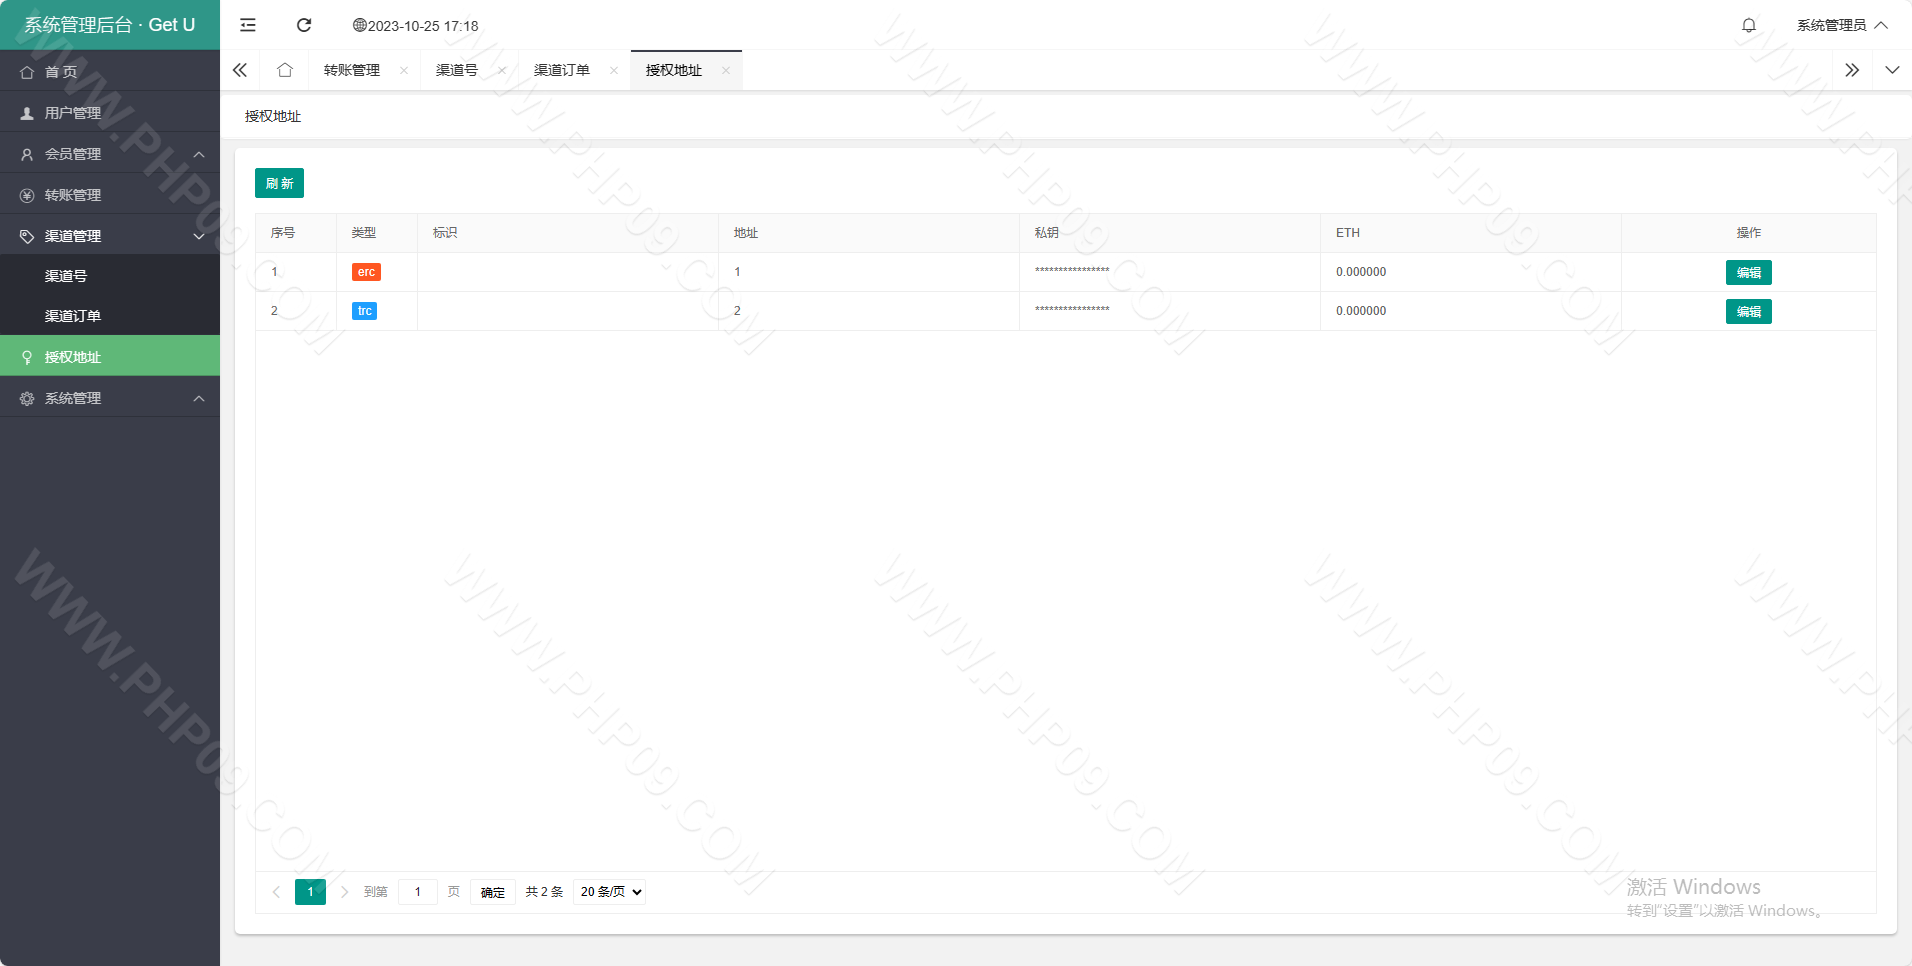
Task: Click the page reload icon in header
Action: (x=304, y=25)
